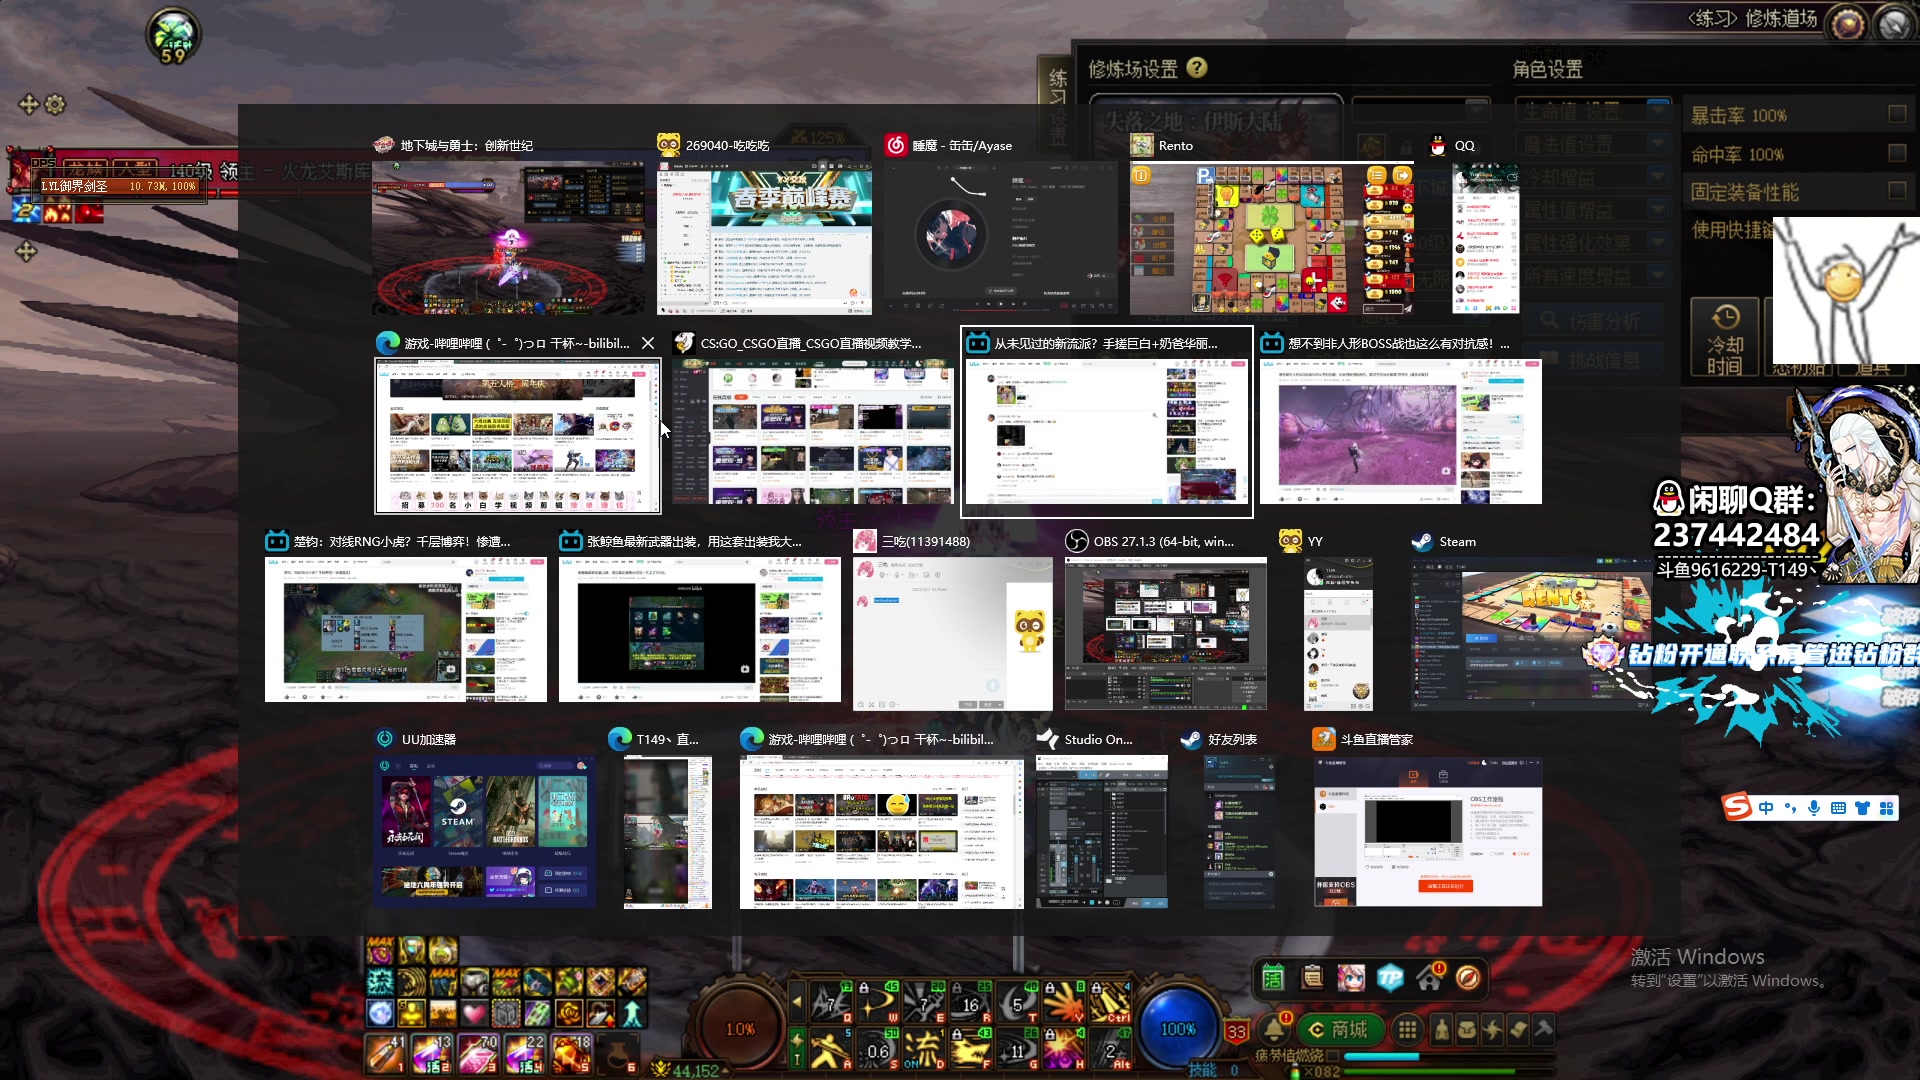Image resolution: width=1920 pixels, height=1080 pixels.
Task: Click the blue MP orb showing 100%
Action: [1178, 1028]
